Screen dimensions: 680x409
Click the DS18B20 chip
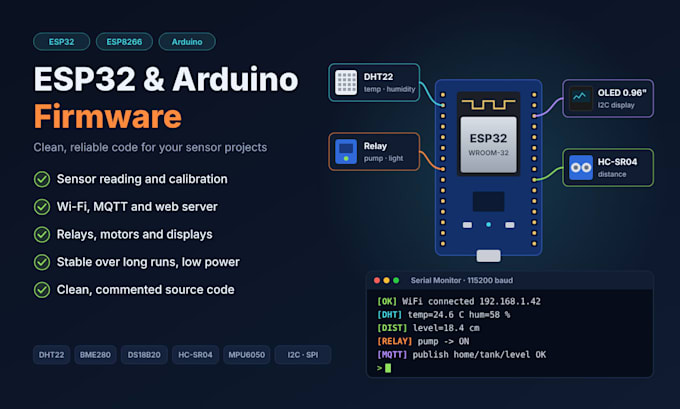click(x=144, y=355)
